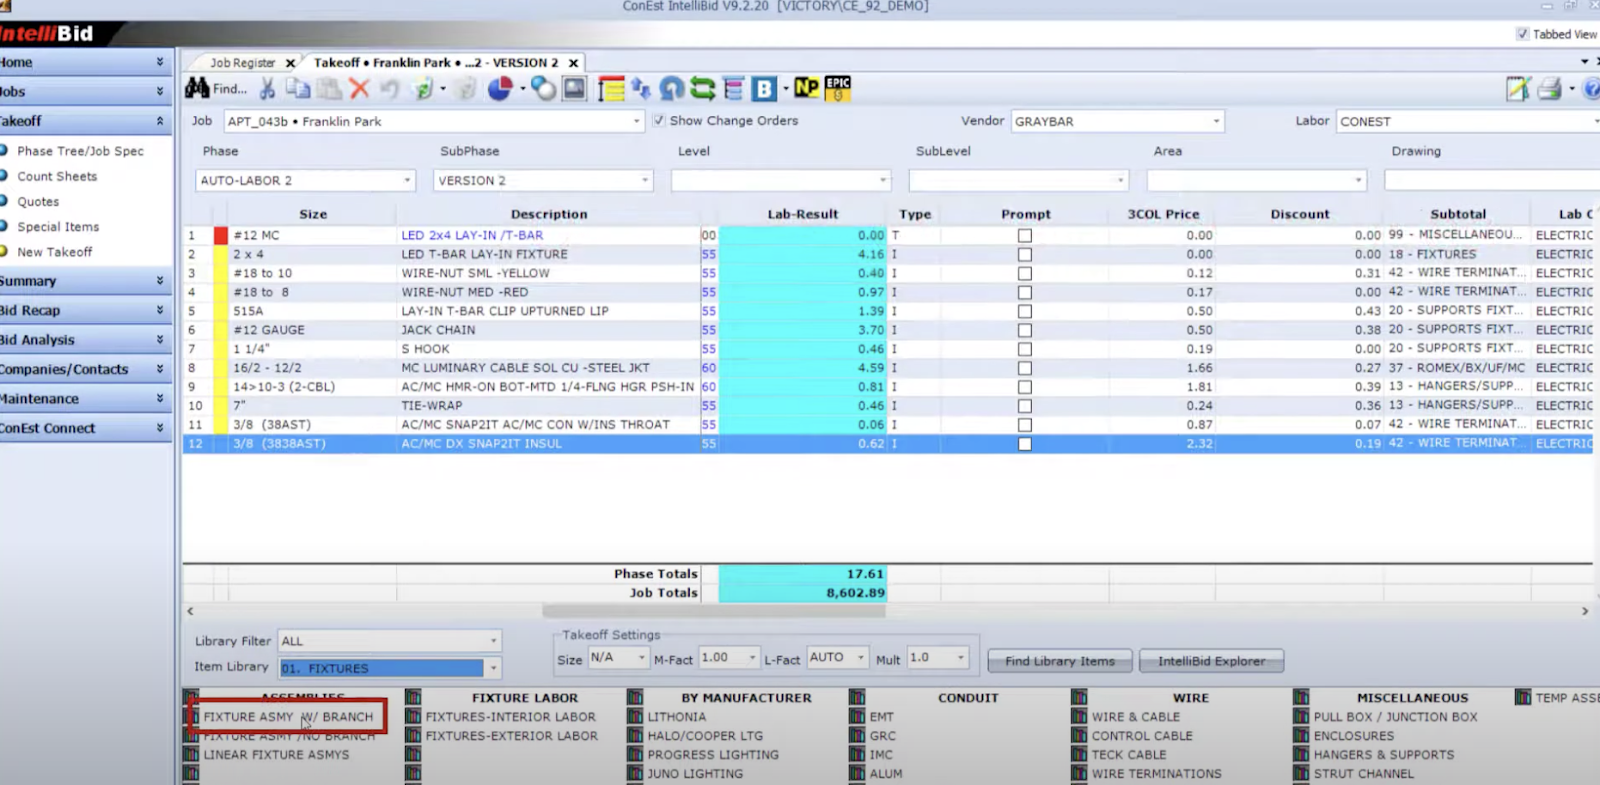This screenshot has height=785, width=1600.
Task: Click the yellow row-height list icon
Action: coord(611,89)
